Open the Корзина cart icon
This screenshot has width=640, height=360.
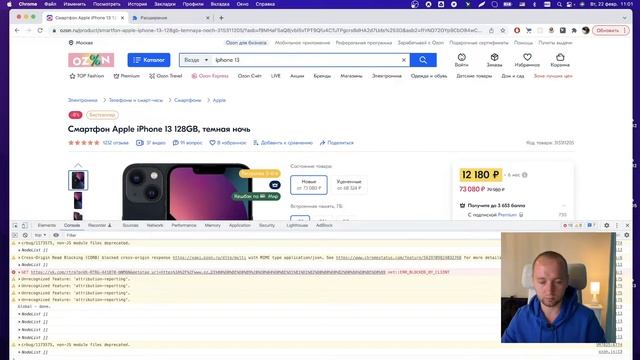point(560,60)
